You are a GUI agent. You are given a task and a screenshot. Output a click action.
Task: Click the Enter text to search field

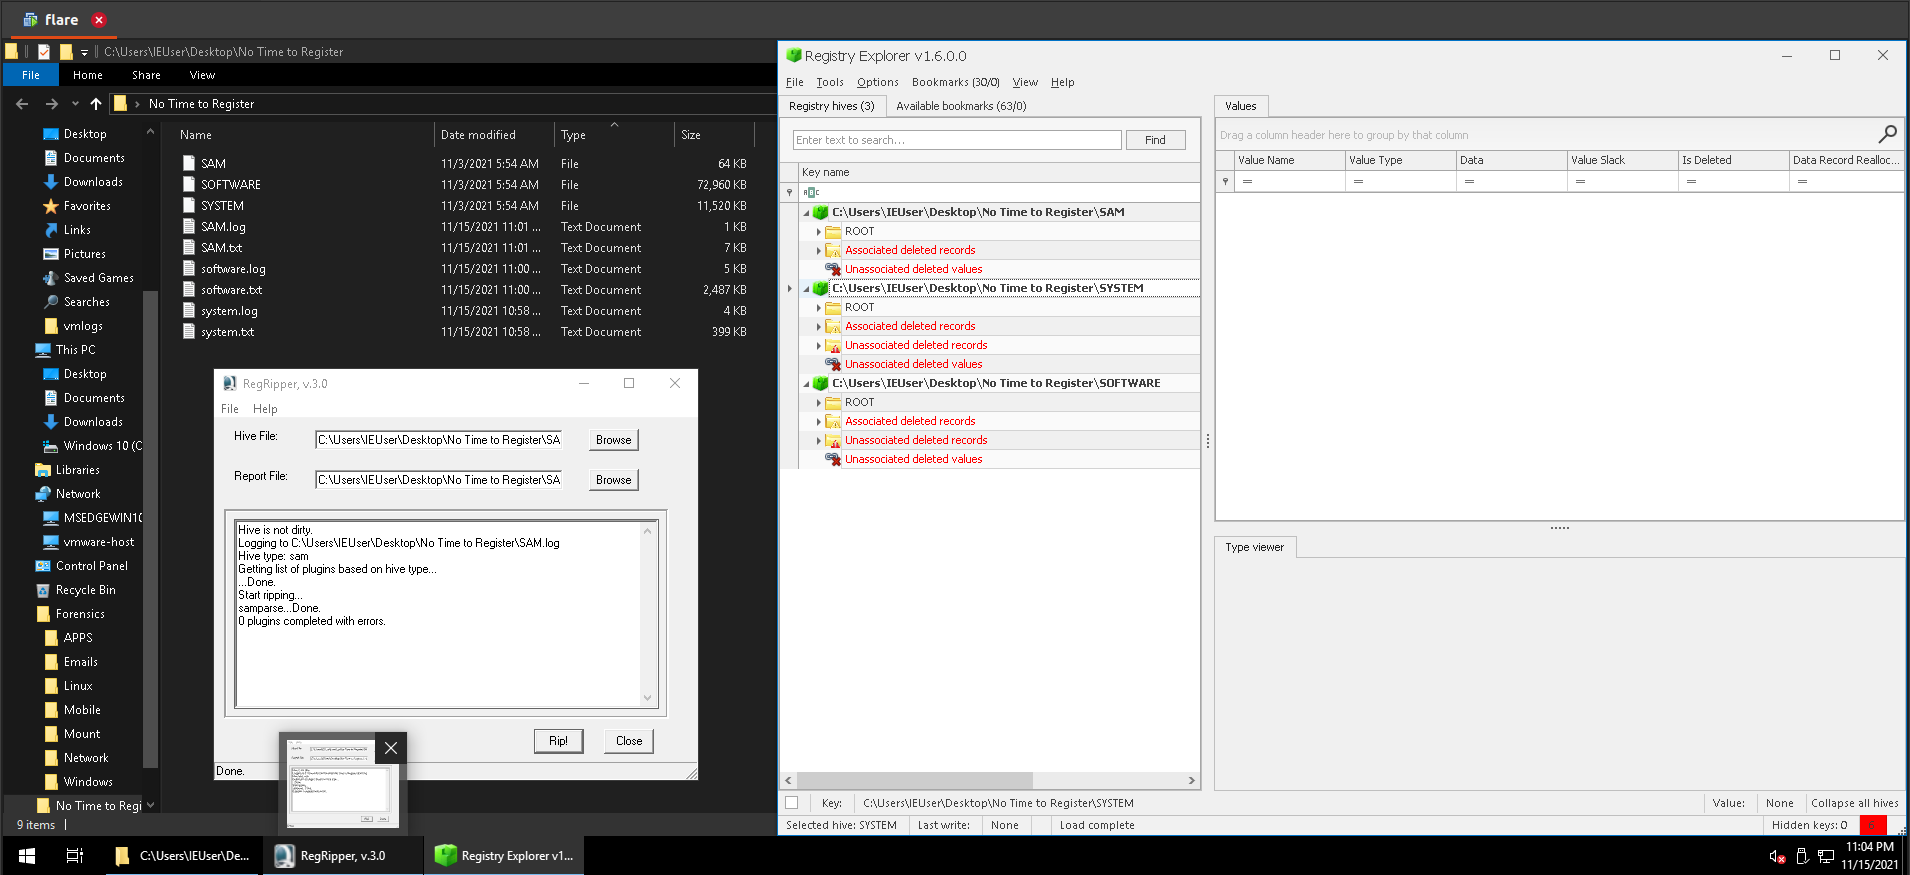(x=957, y=140)
